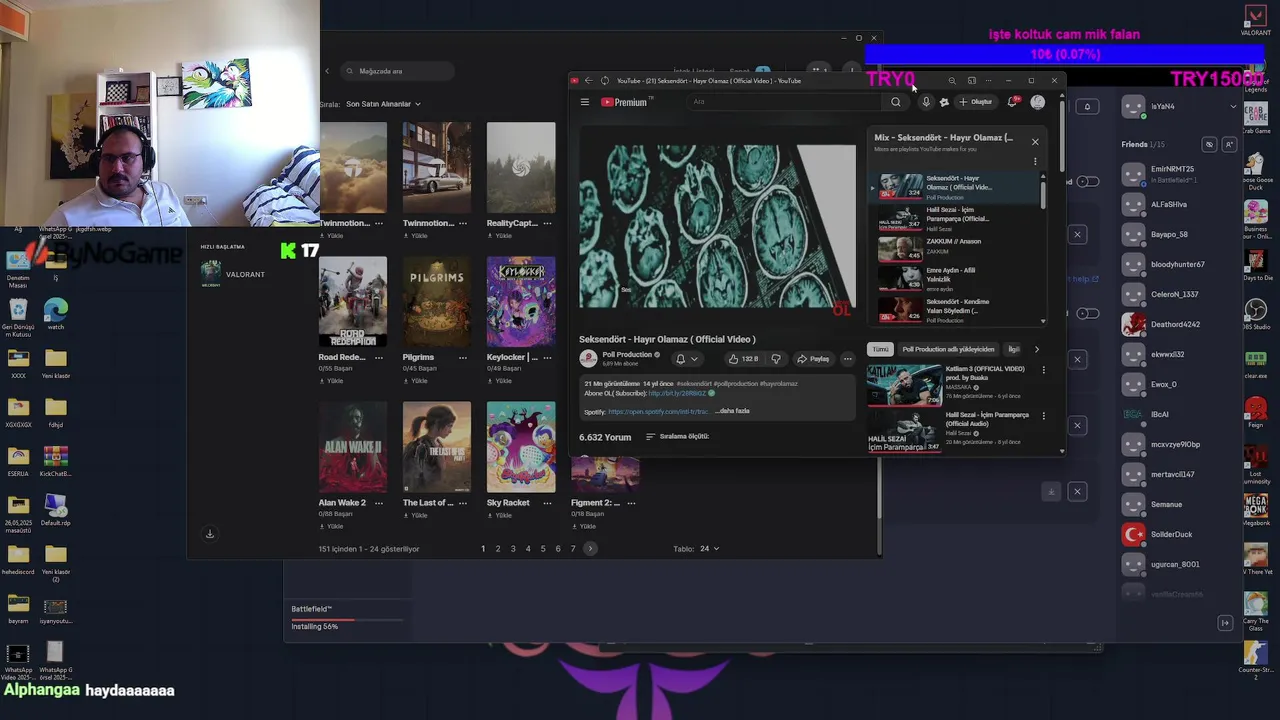Click the Keylocker game cover

pos(521,302)
